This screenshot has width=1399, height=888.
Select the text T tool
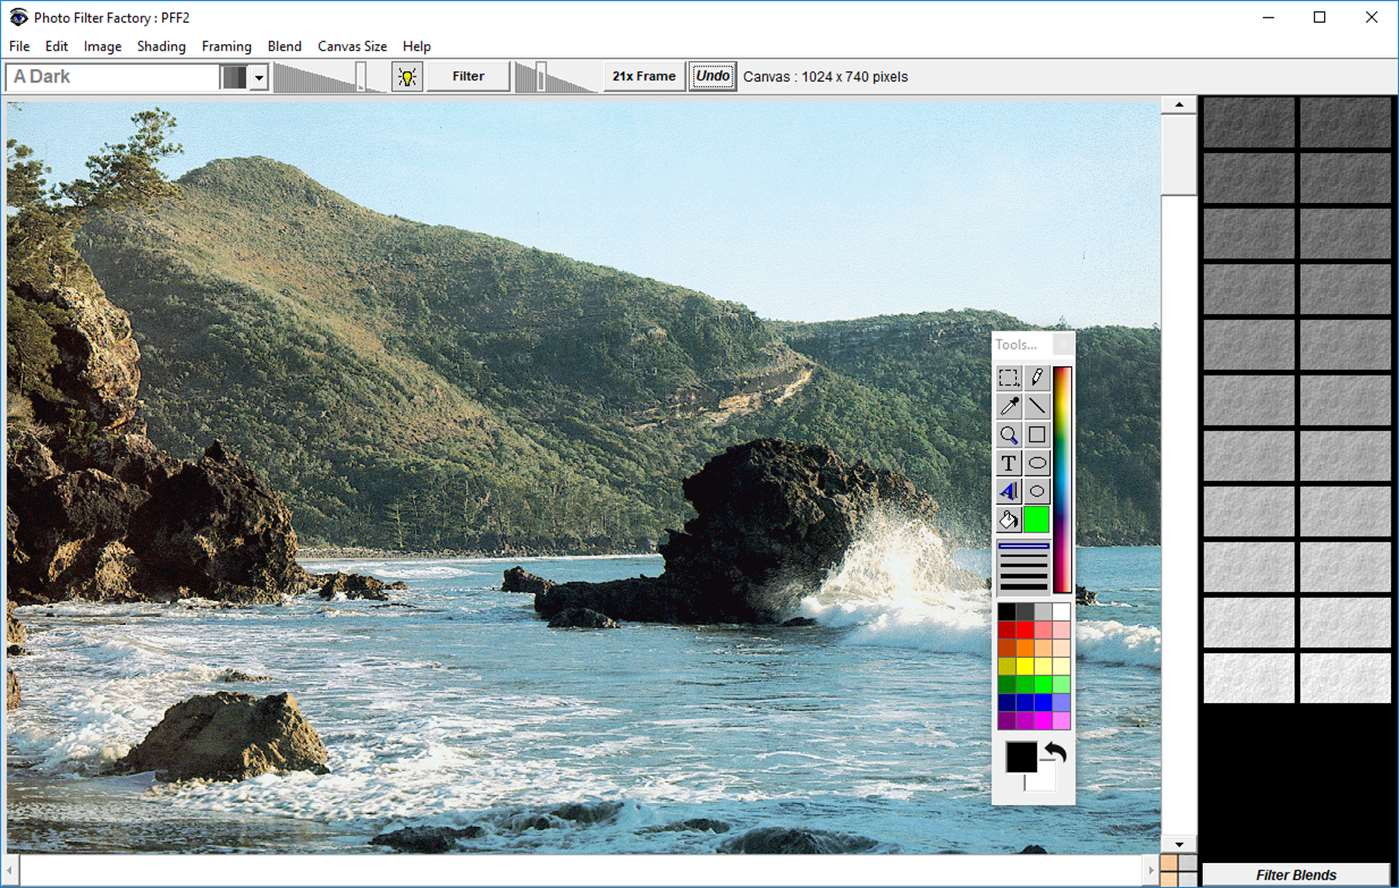[x=1008, y=463]
